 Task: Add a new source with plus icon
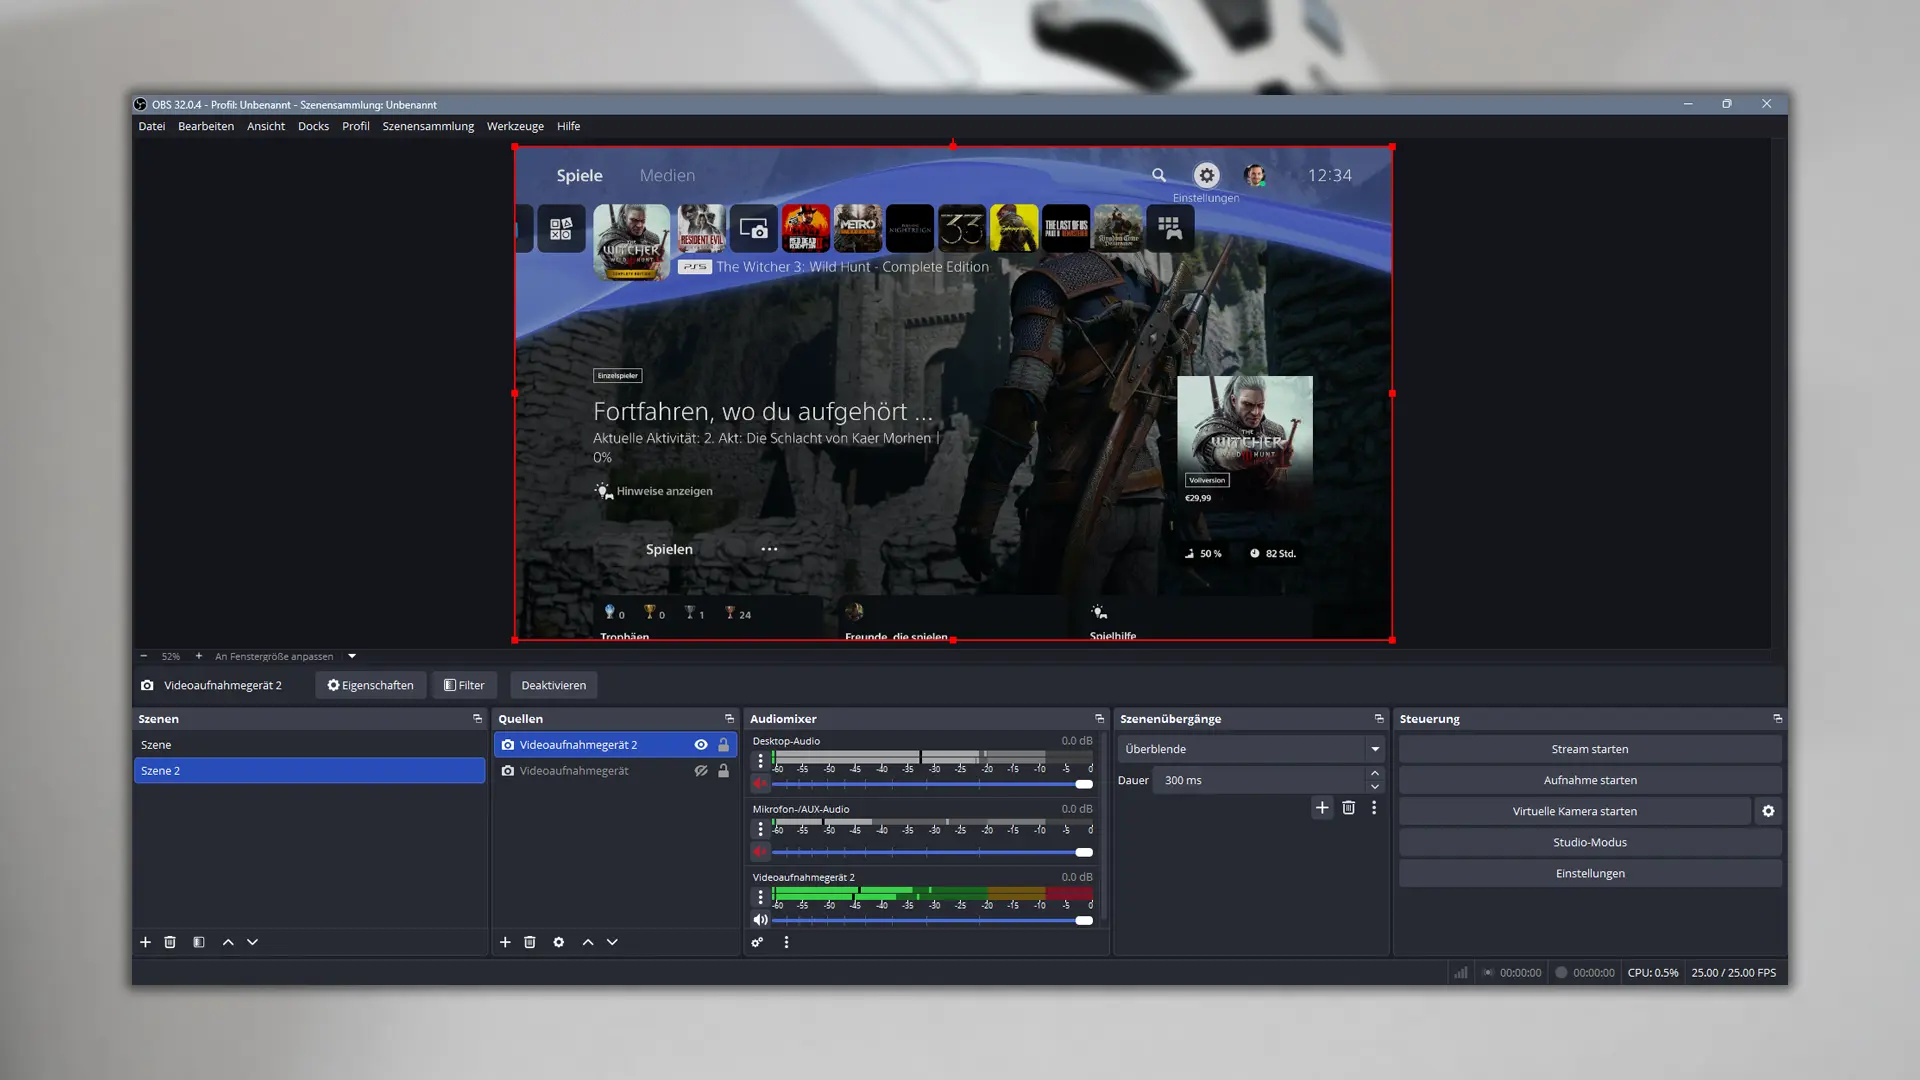pyautogui.click(x=505, y=942)
